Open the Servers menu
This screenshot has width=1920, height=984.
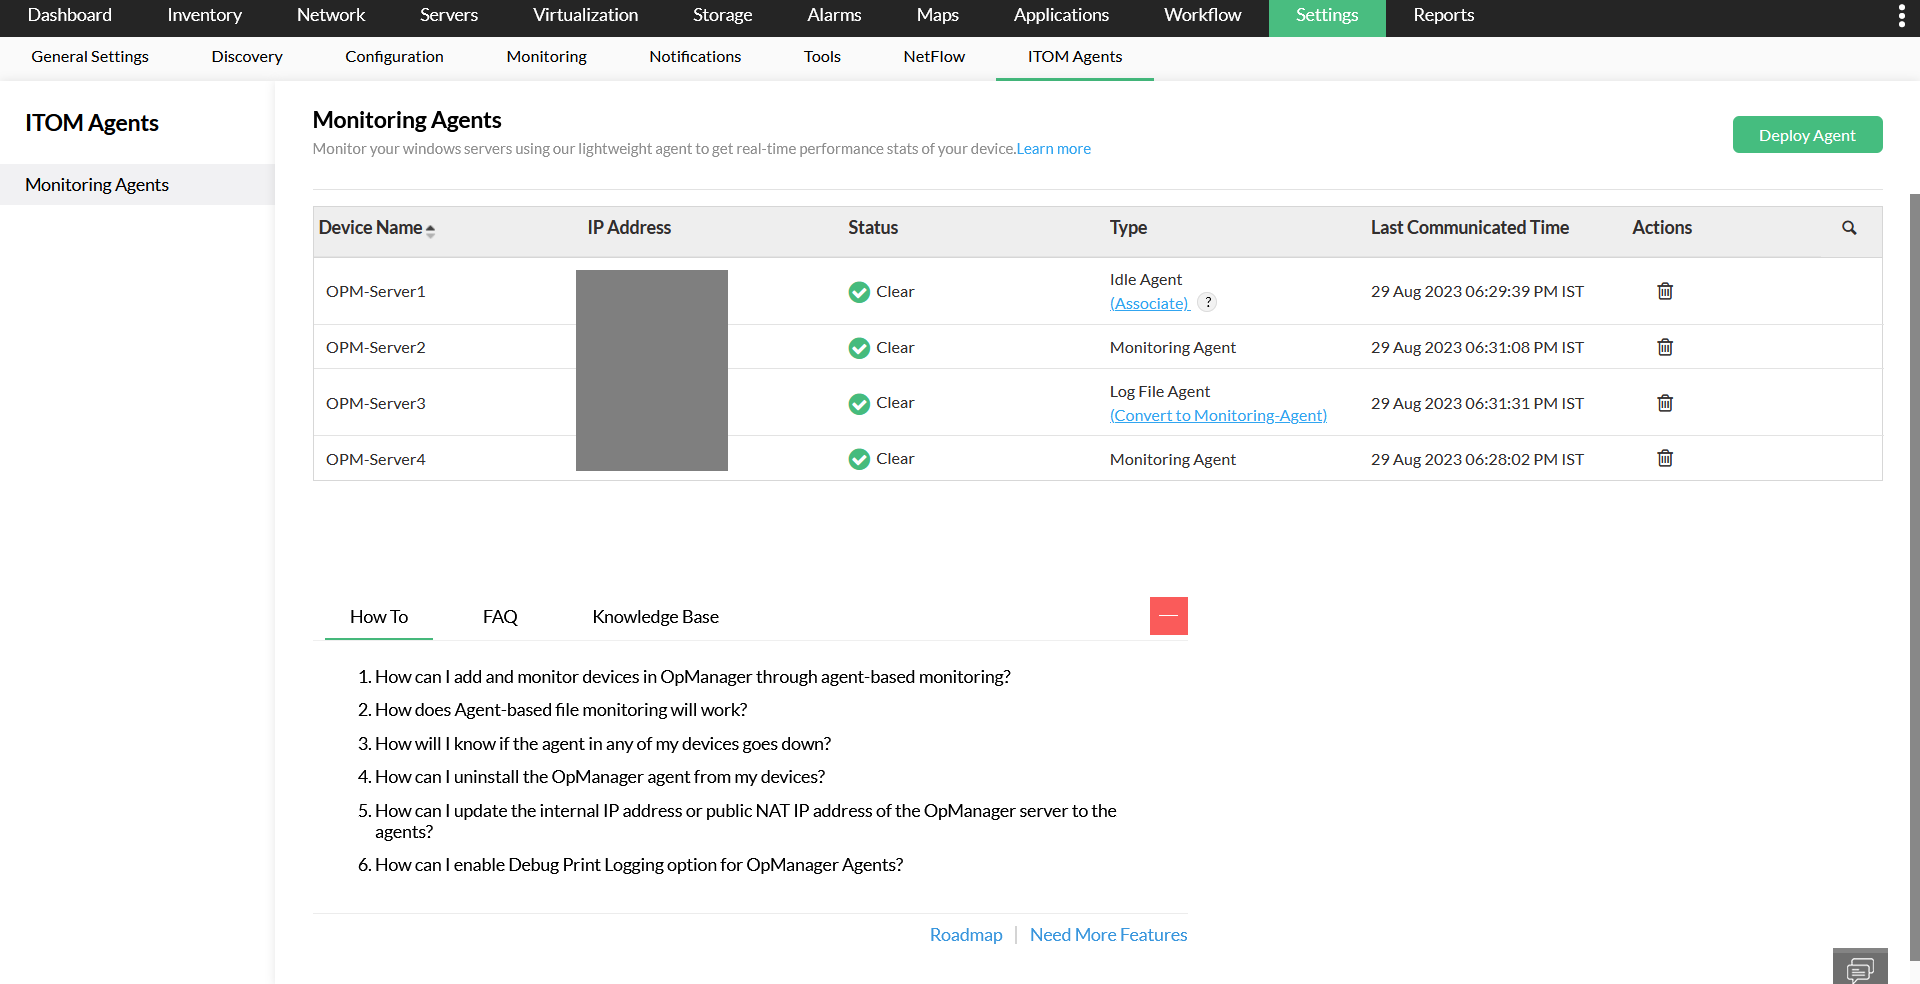click(449, 15)
